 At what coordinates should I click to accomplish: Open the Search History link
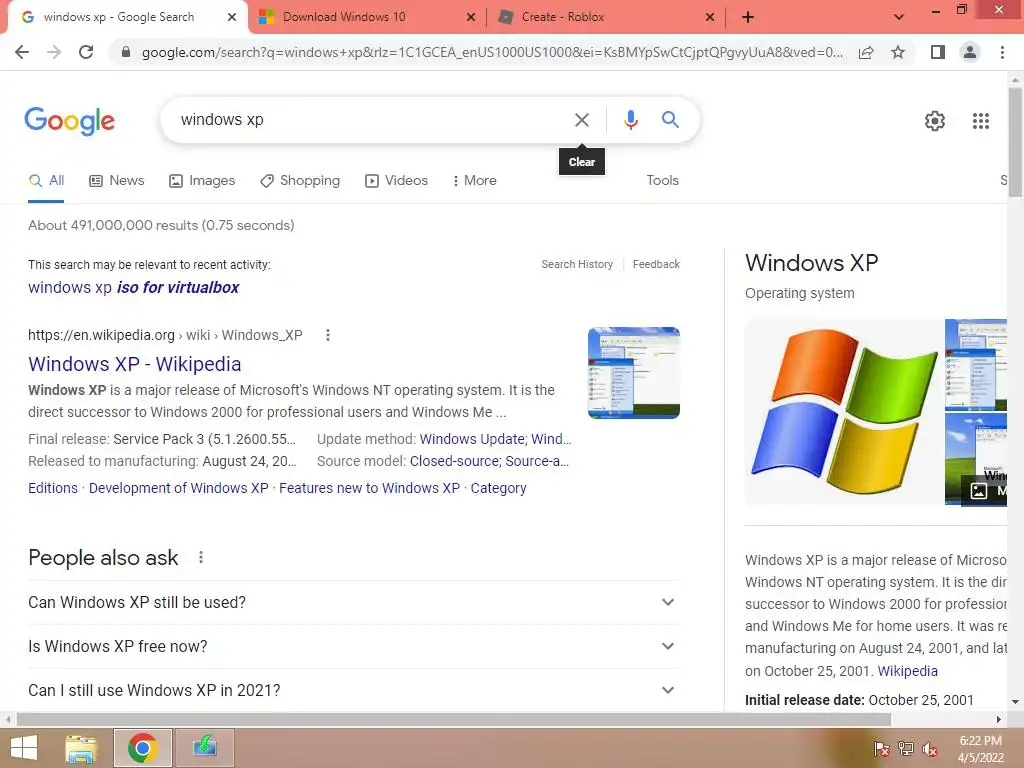tap(577, 264)
